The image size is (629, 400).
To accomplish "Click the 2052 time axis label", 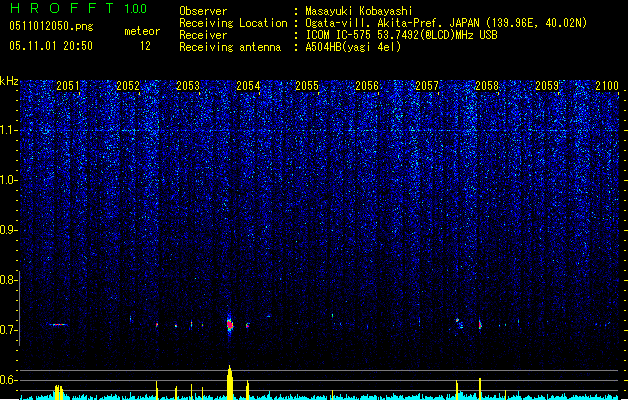I will 128,85.
